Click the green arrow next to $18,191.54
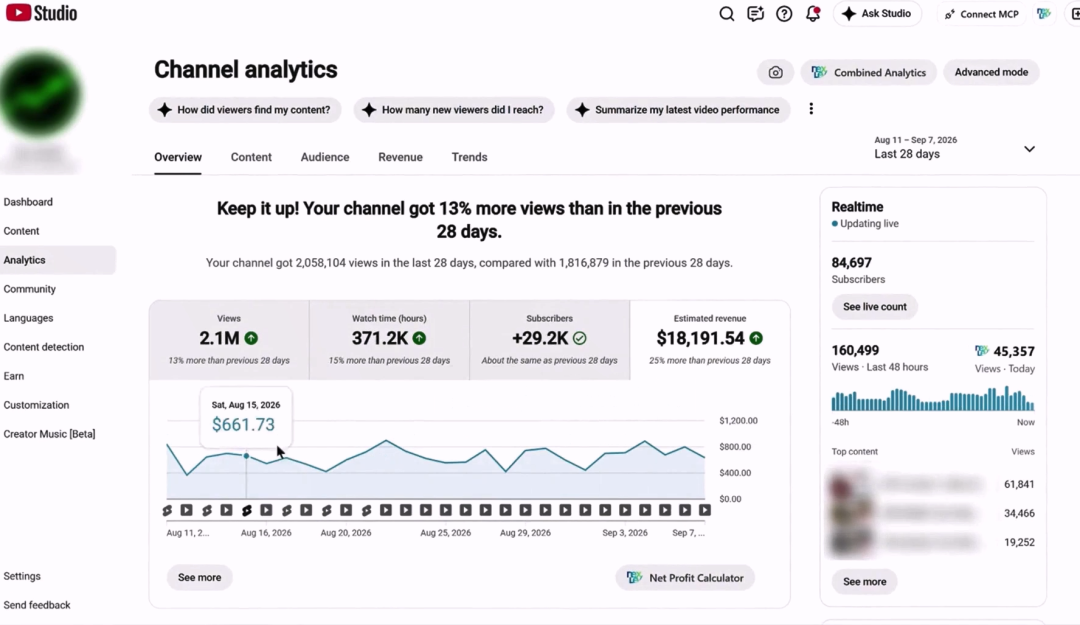The width and height of the screenshot is (1080, 625). (756, 338)
